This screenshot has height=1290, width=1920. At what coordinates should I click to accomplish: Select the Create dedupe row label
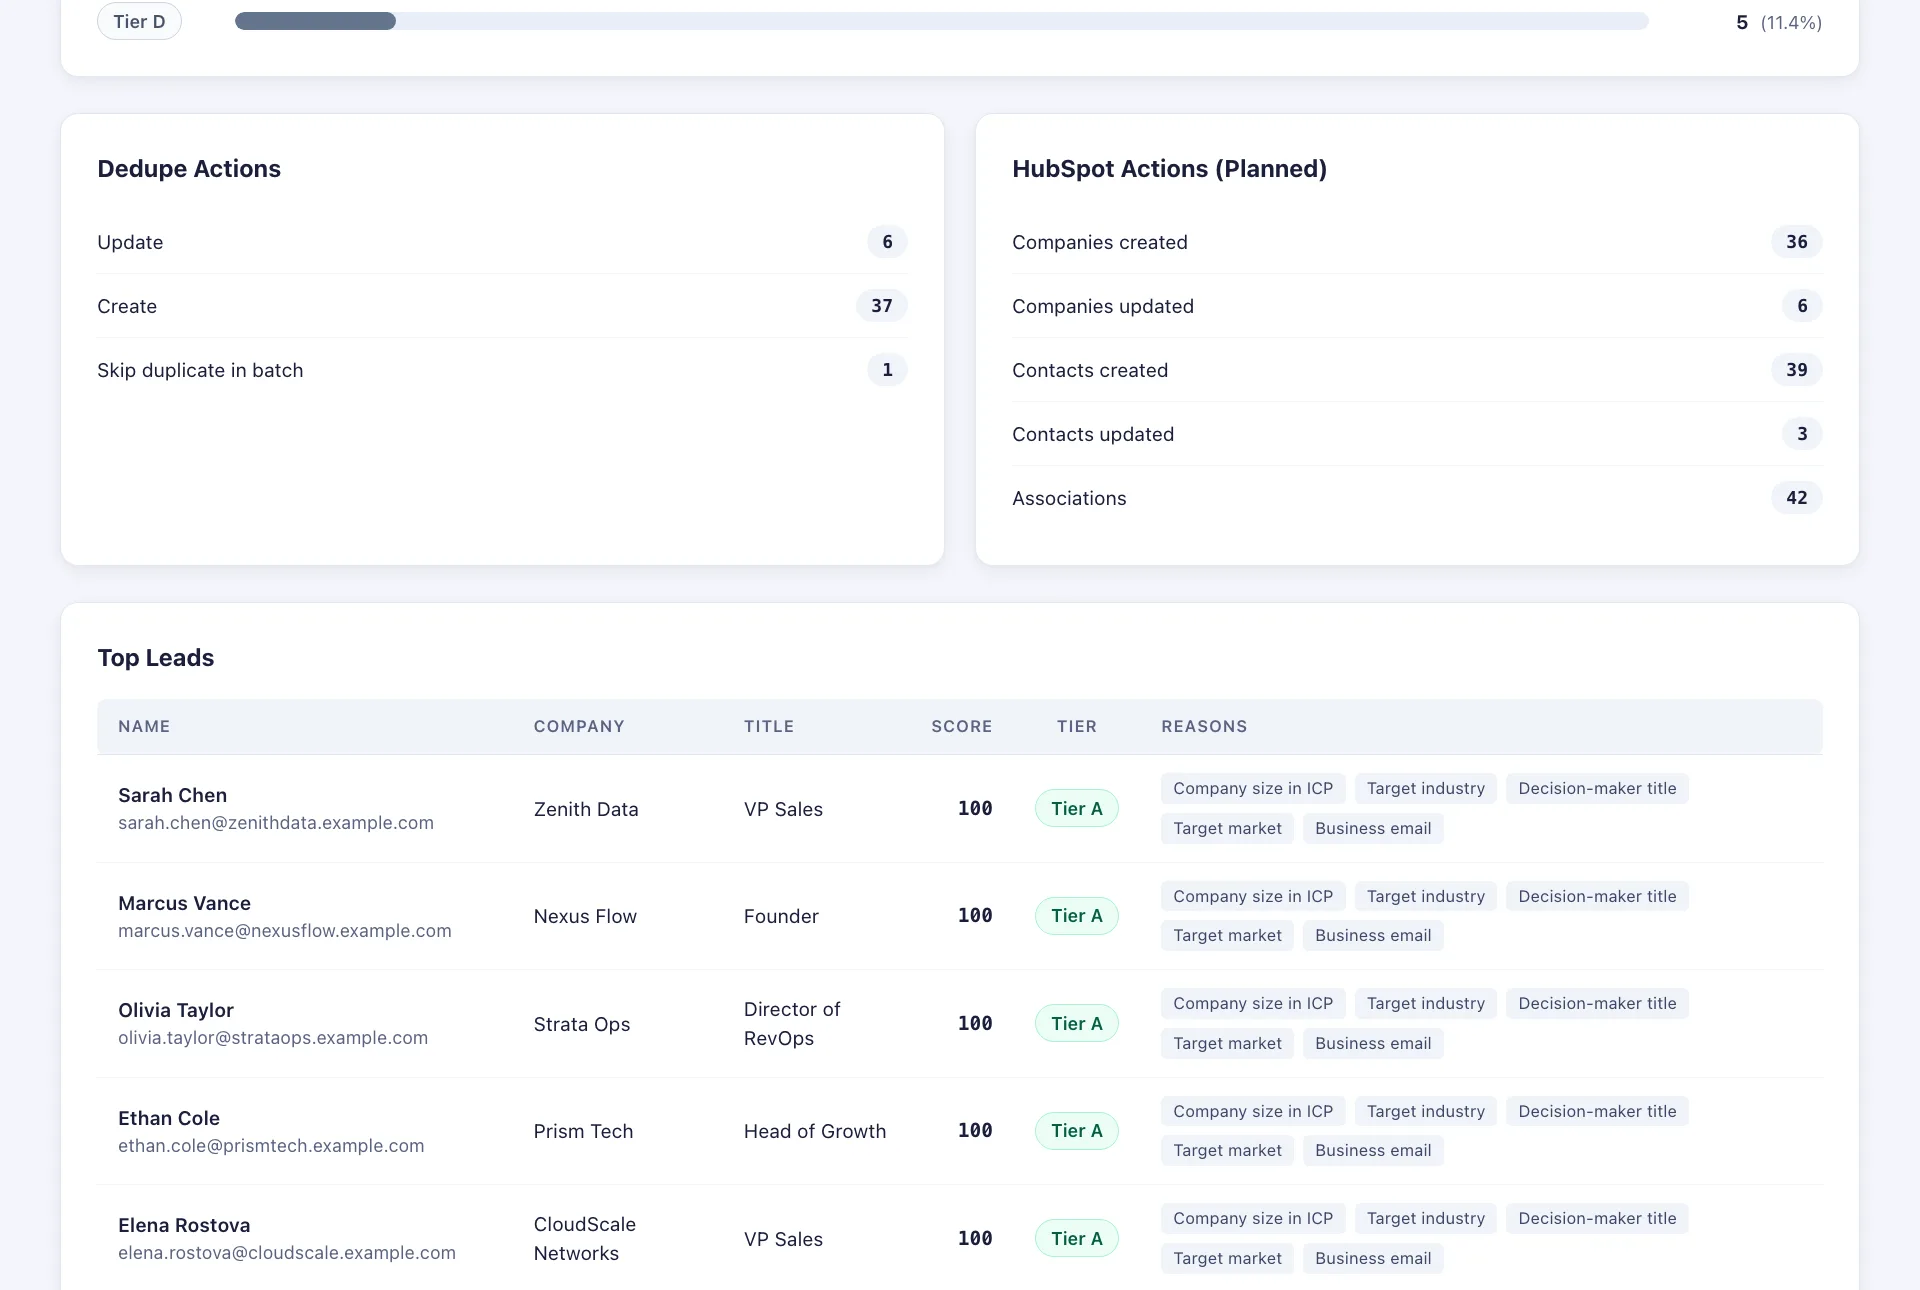pyautogui.click(x=127, y=306)
